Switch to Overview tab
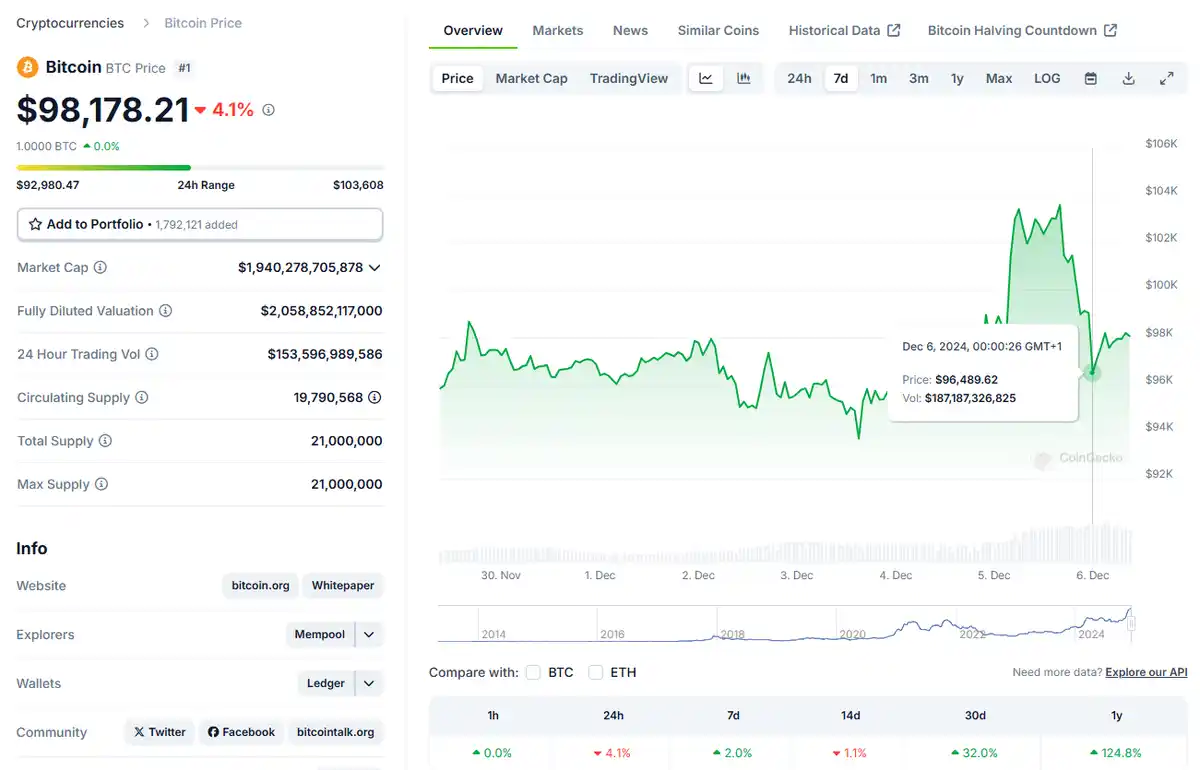 tap(473, 30)
